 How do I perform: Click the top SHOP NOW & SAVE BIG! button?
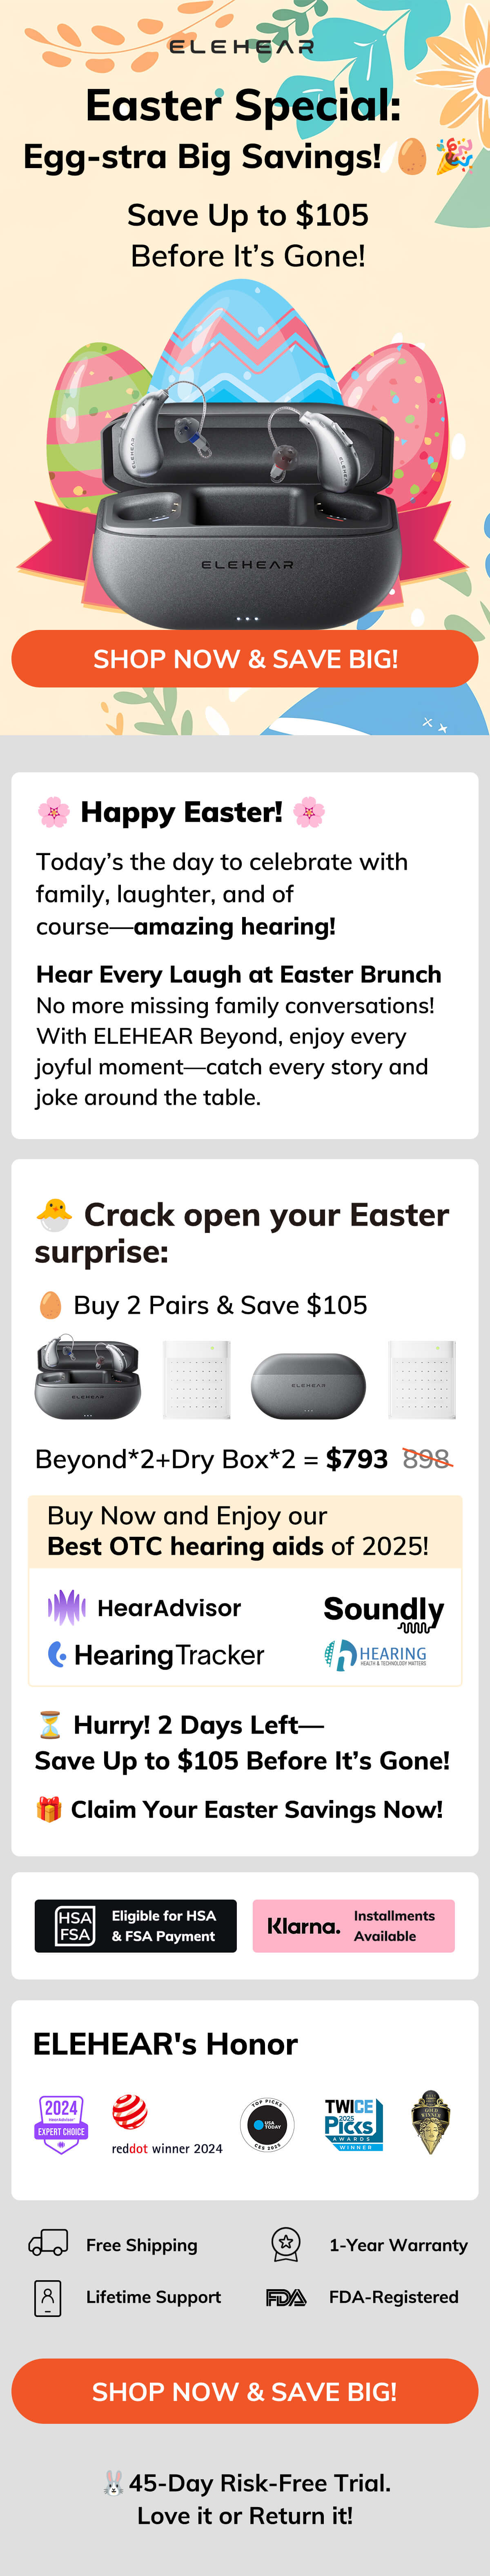point(245,659)
